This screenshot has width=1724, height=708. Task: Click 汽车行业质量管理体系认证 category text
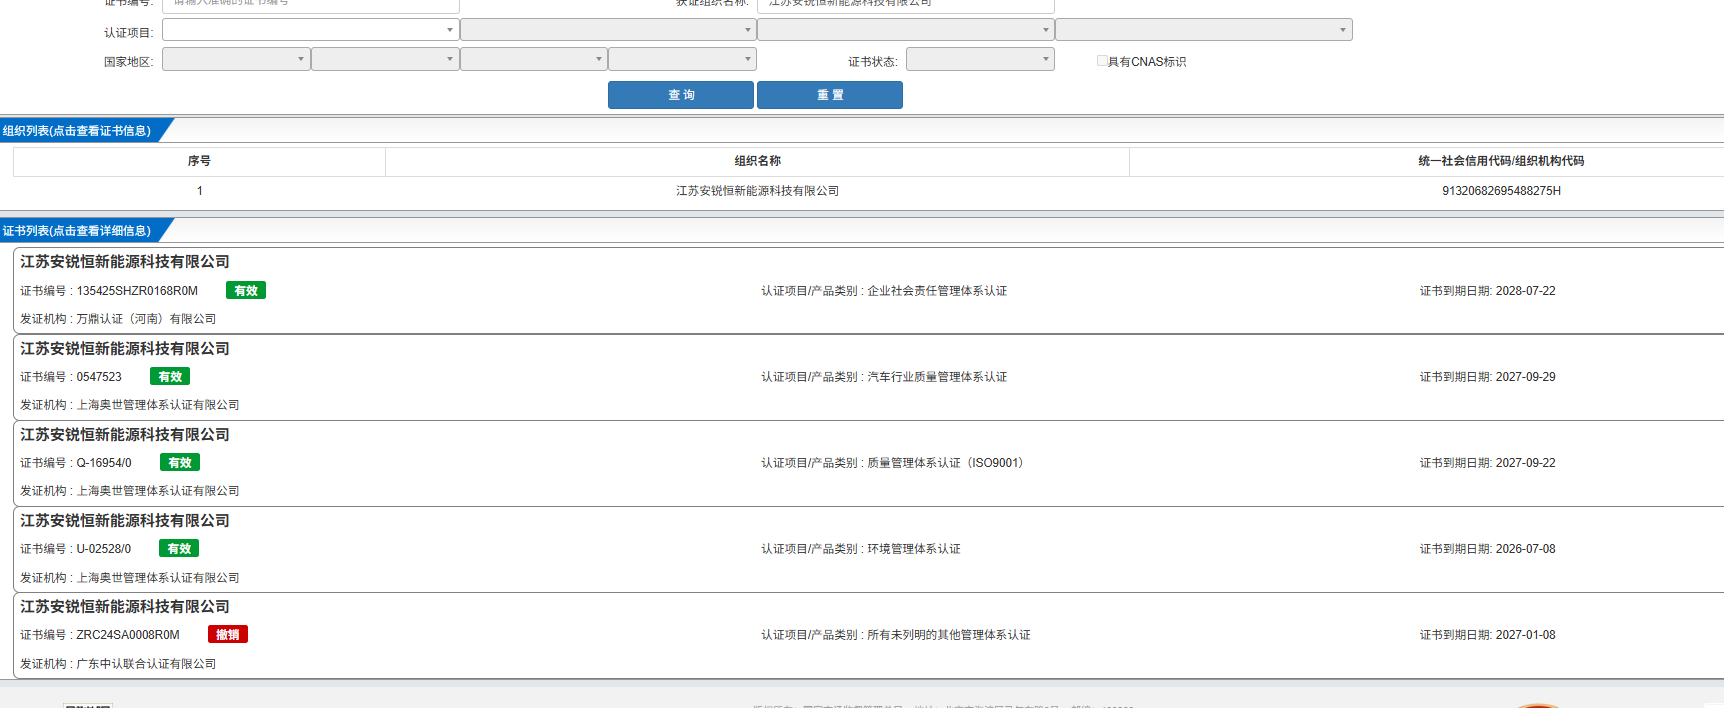coord(937,377)
